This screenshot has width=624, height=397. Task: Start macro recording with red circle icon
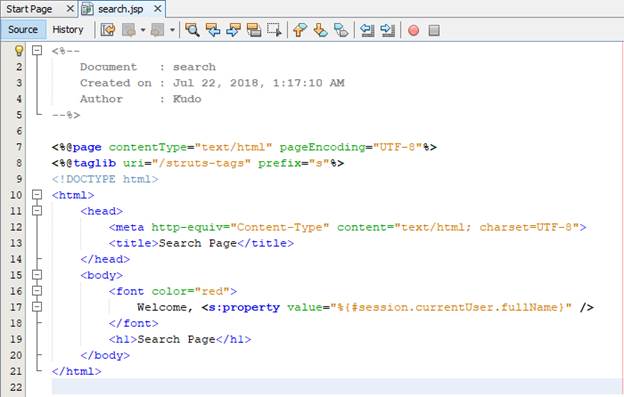click(x=413, y=30)
